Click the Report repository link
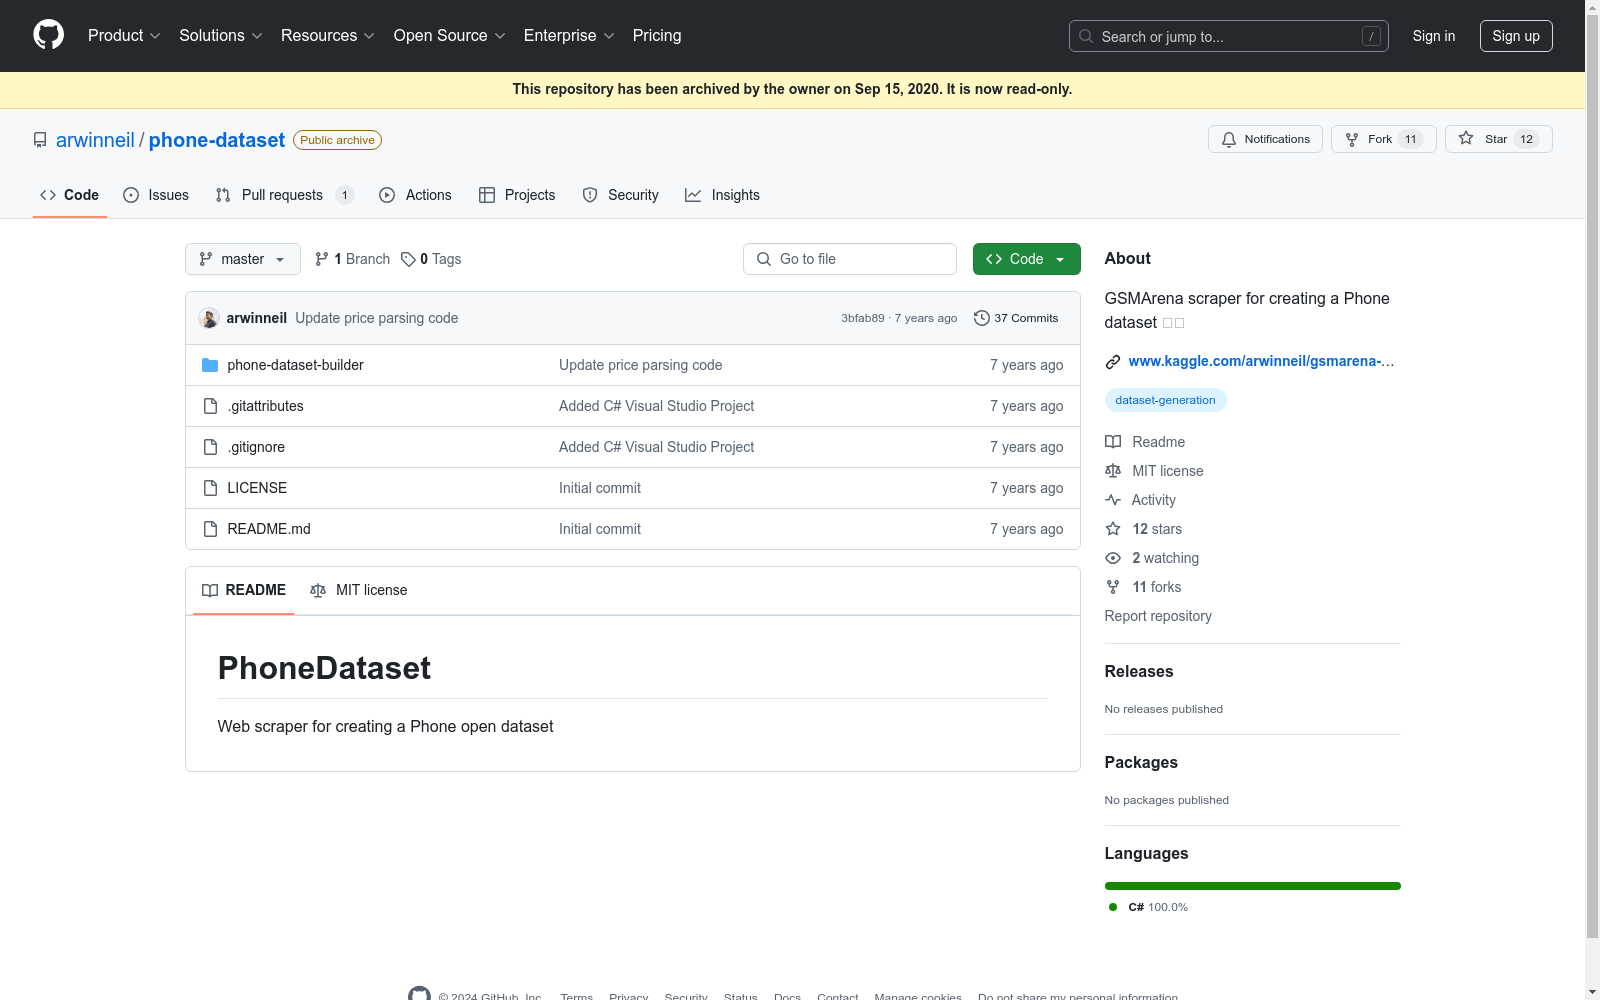The height and width of the screenshot is (1000, 1600). point(1158,616)
